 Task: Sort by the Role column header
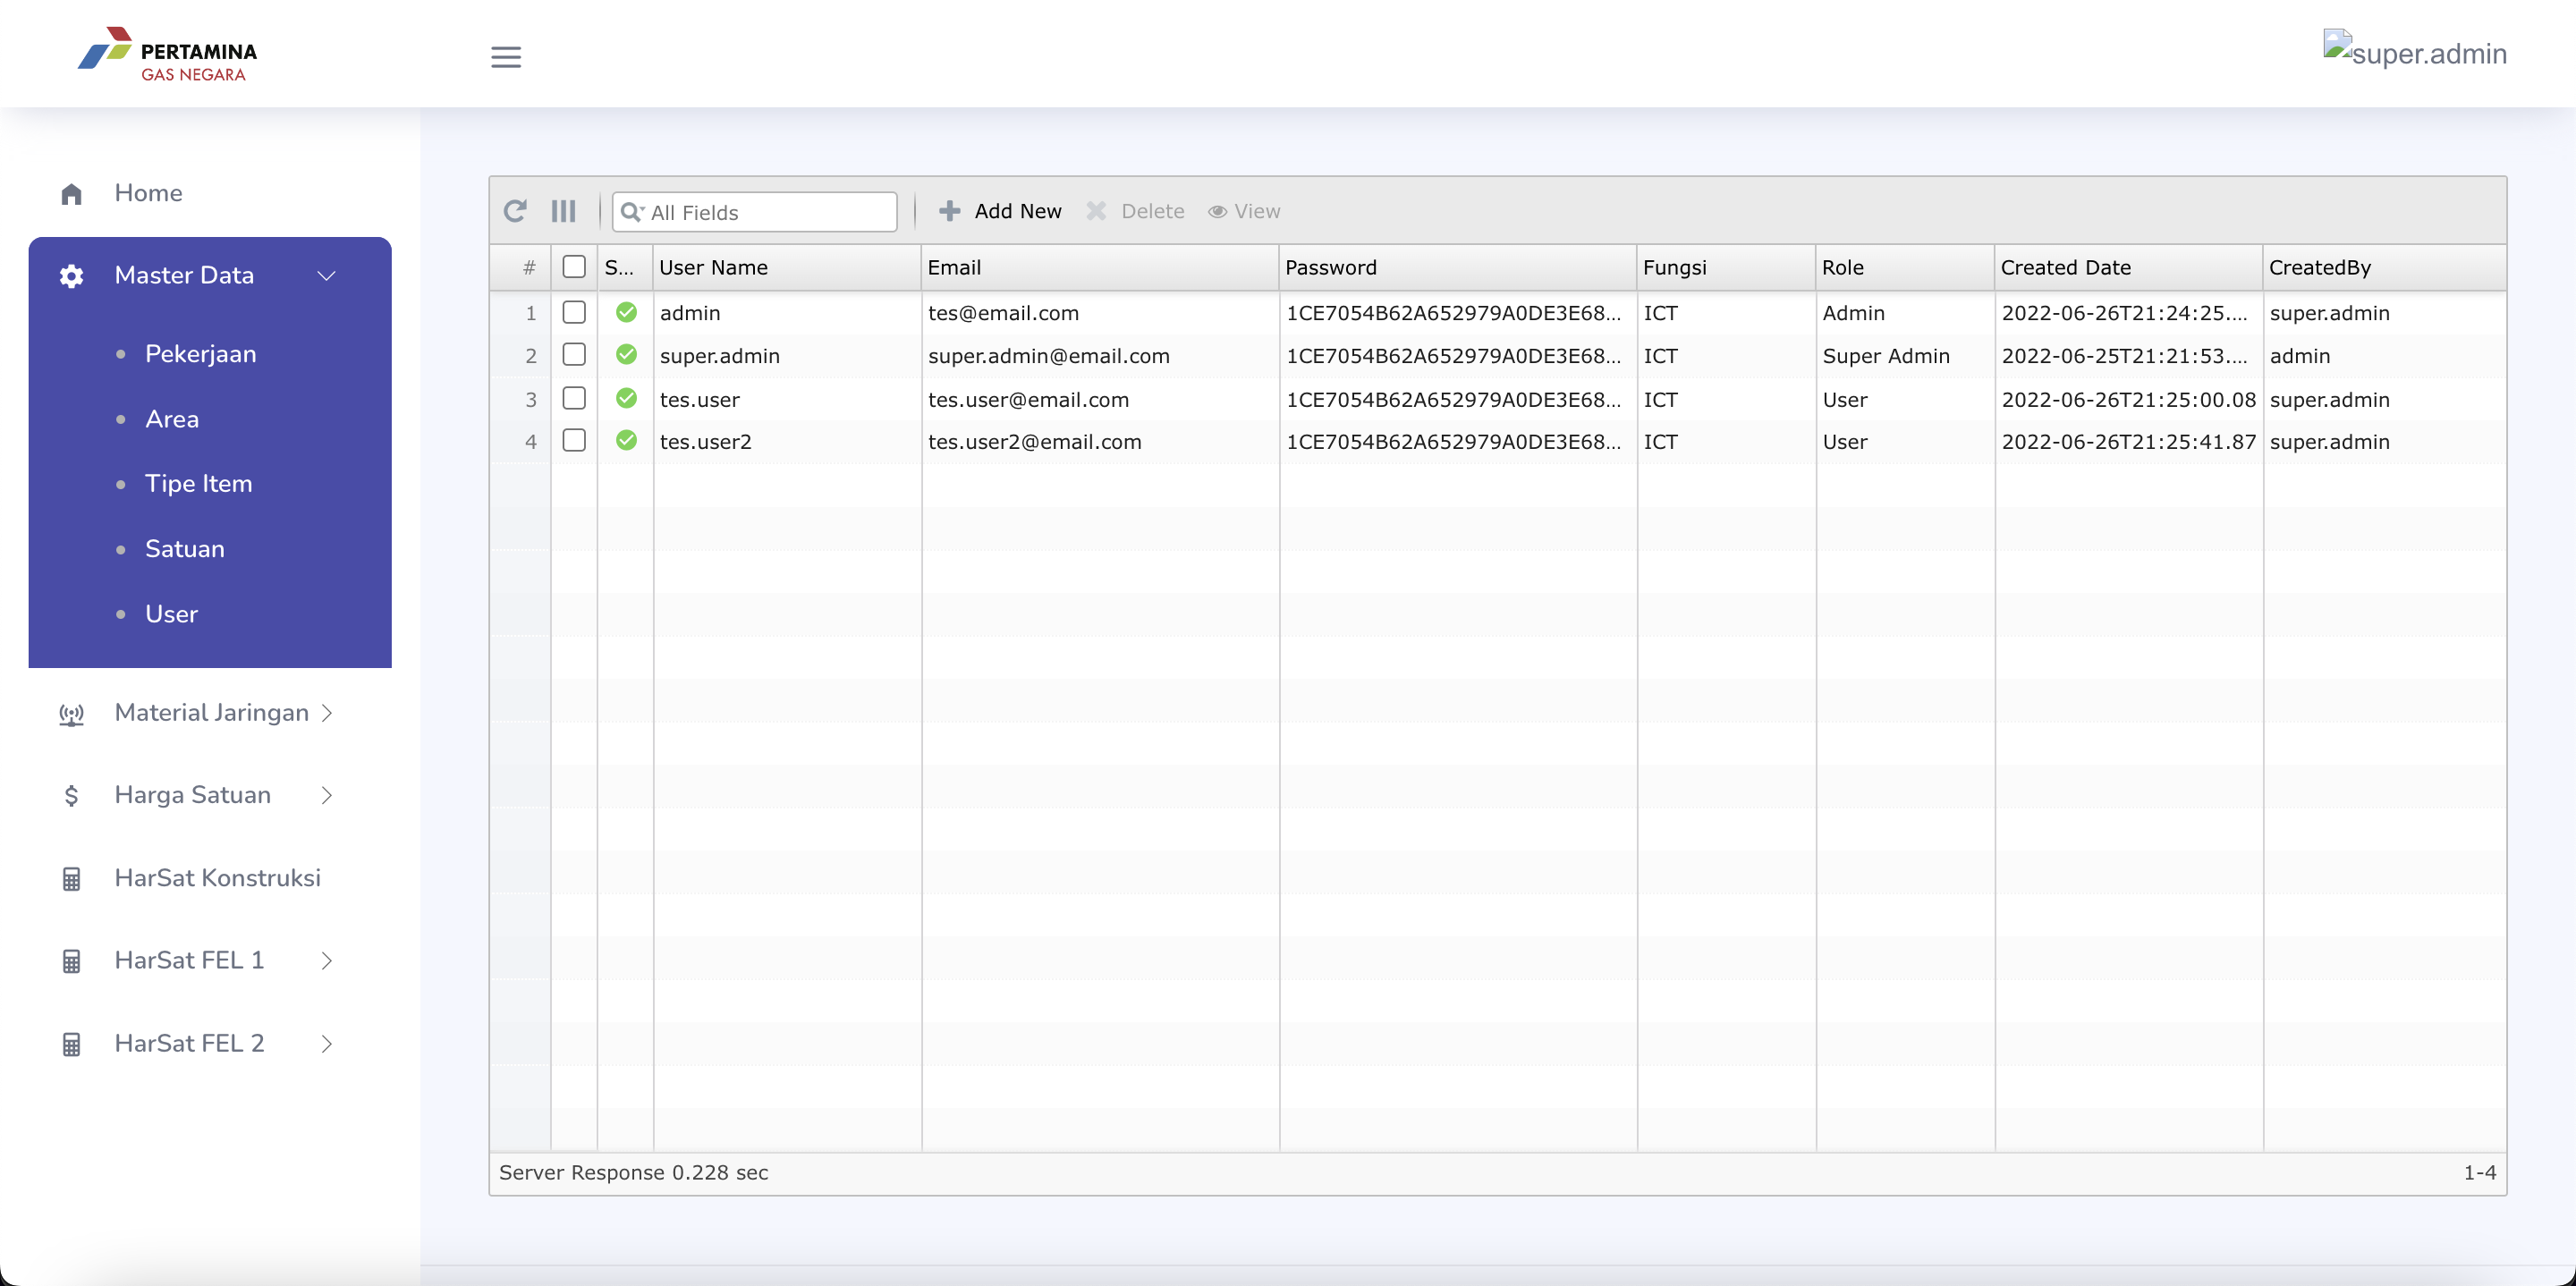pyautogui.click(x=1905, y=267)
